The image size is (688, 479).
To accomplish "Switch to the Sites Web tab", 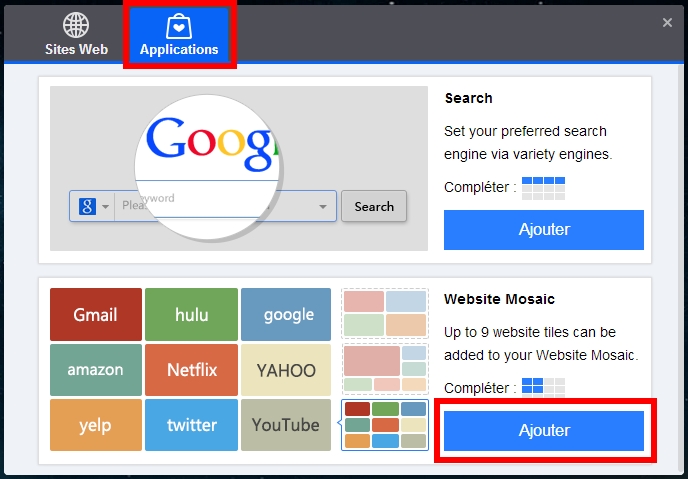I will tap(76, 34).
